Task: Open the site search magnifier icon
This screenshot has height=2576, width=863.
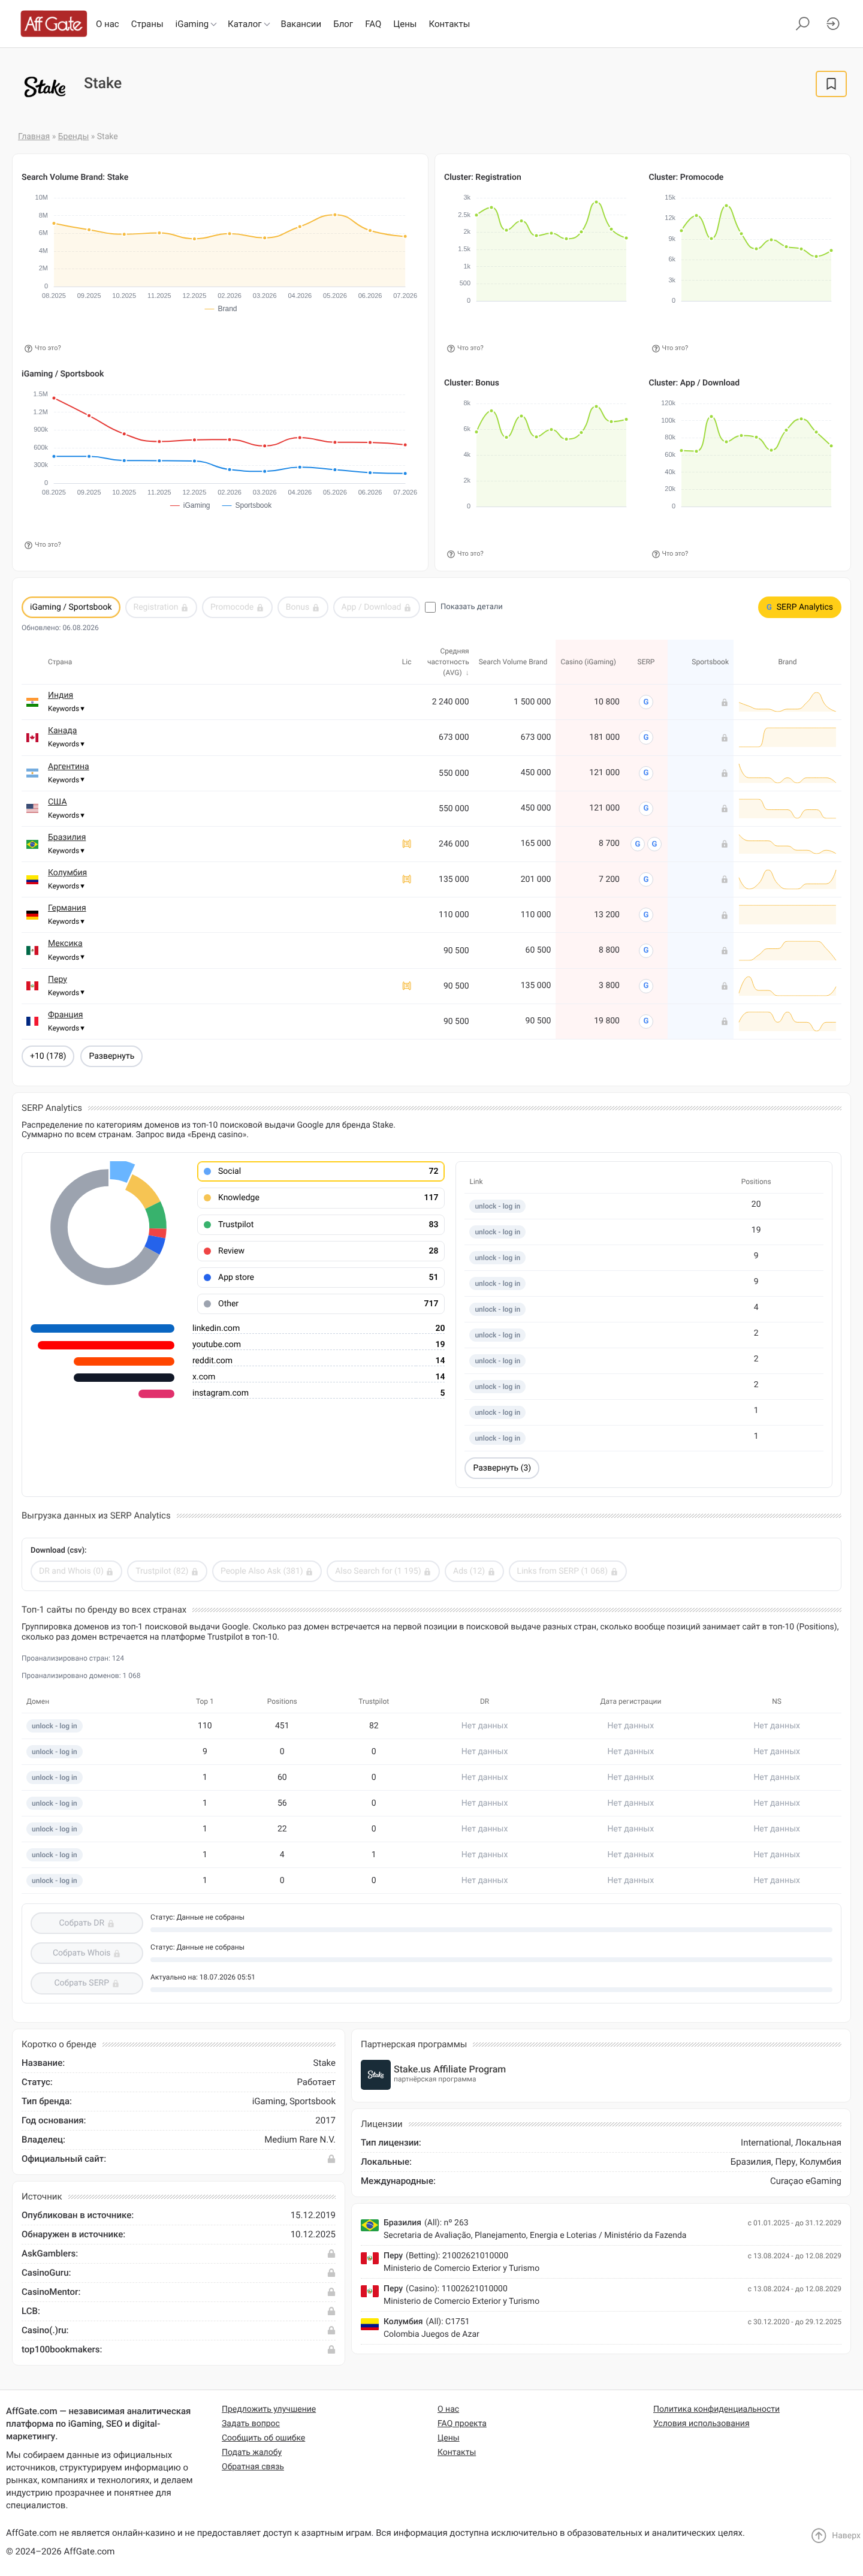Action: pos(802,24)
